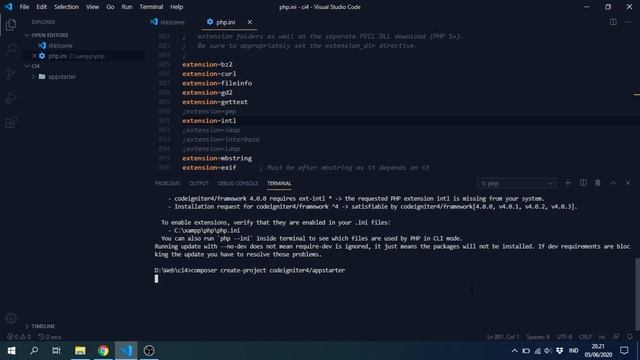This screenshot has width=640, height=360.
Task: Split the terminal panel
Action: pyautogui.click(x=583, y=183)
